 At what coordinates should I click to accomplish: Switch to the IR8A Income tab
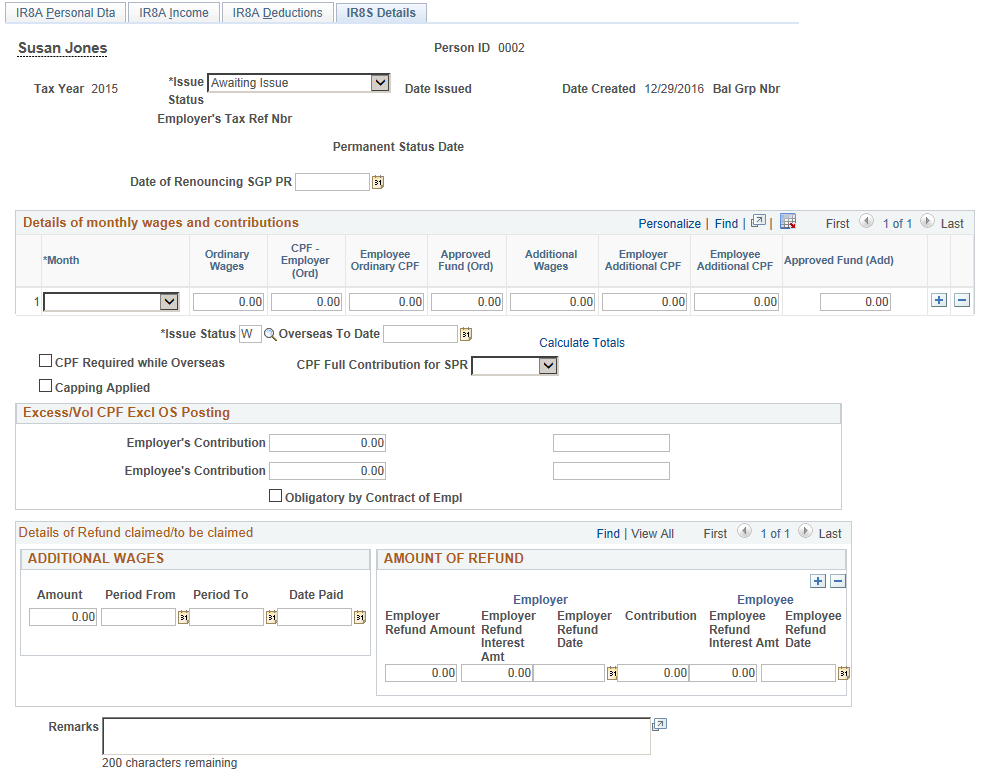(x=174, y=13)
